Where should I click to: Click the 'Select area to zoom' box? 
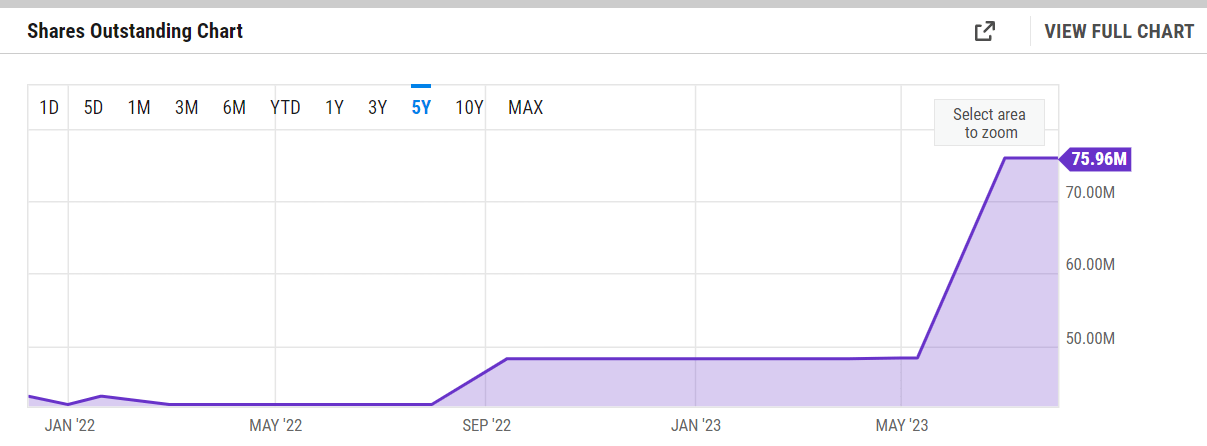click(x=989, y=123)
